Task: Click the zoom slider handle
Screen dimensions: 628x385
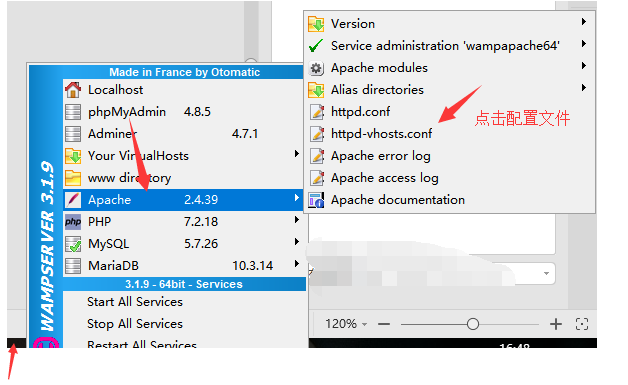Action: (473, 324)
